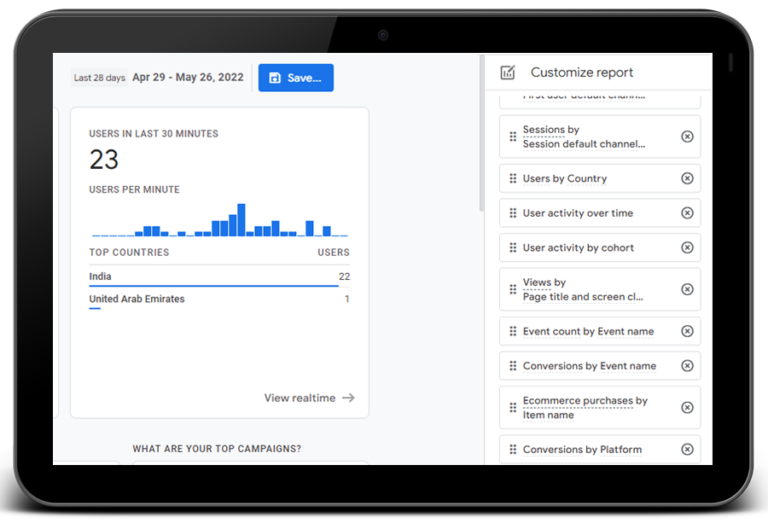Viewport: 768px width, 529px height.
Task: Remove Sessions by Session default channel card
Action: (x=687, y=137)
